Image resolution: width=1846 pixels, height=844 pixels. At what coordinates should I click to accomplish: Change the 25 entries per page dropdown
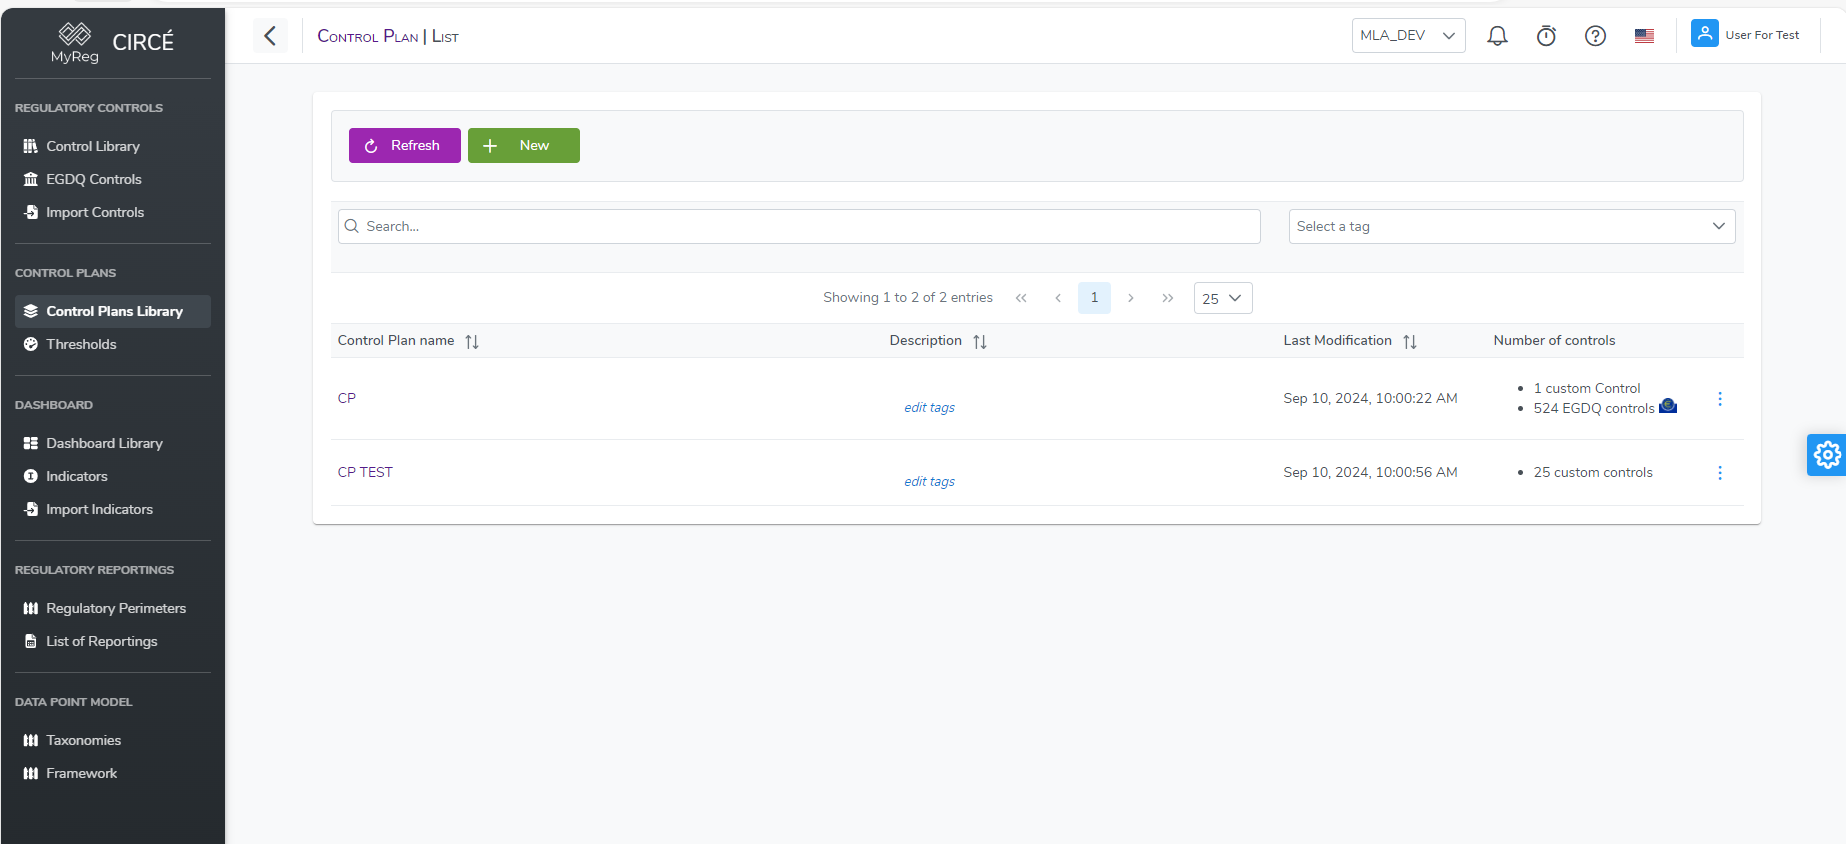tap(1222, 298)
